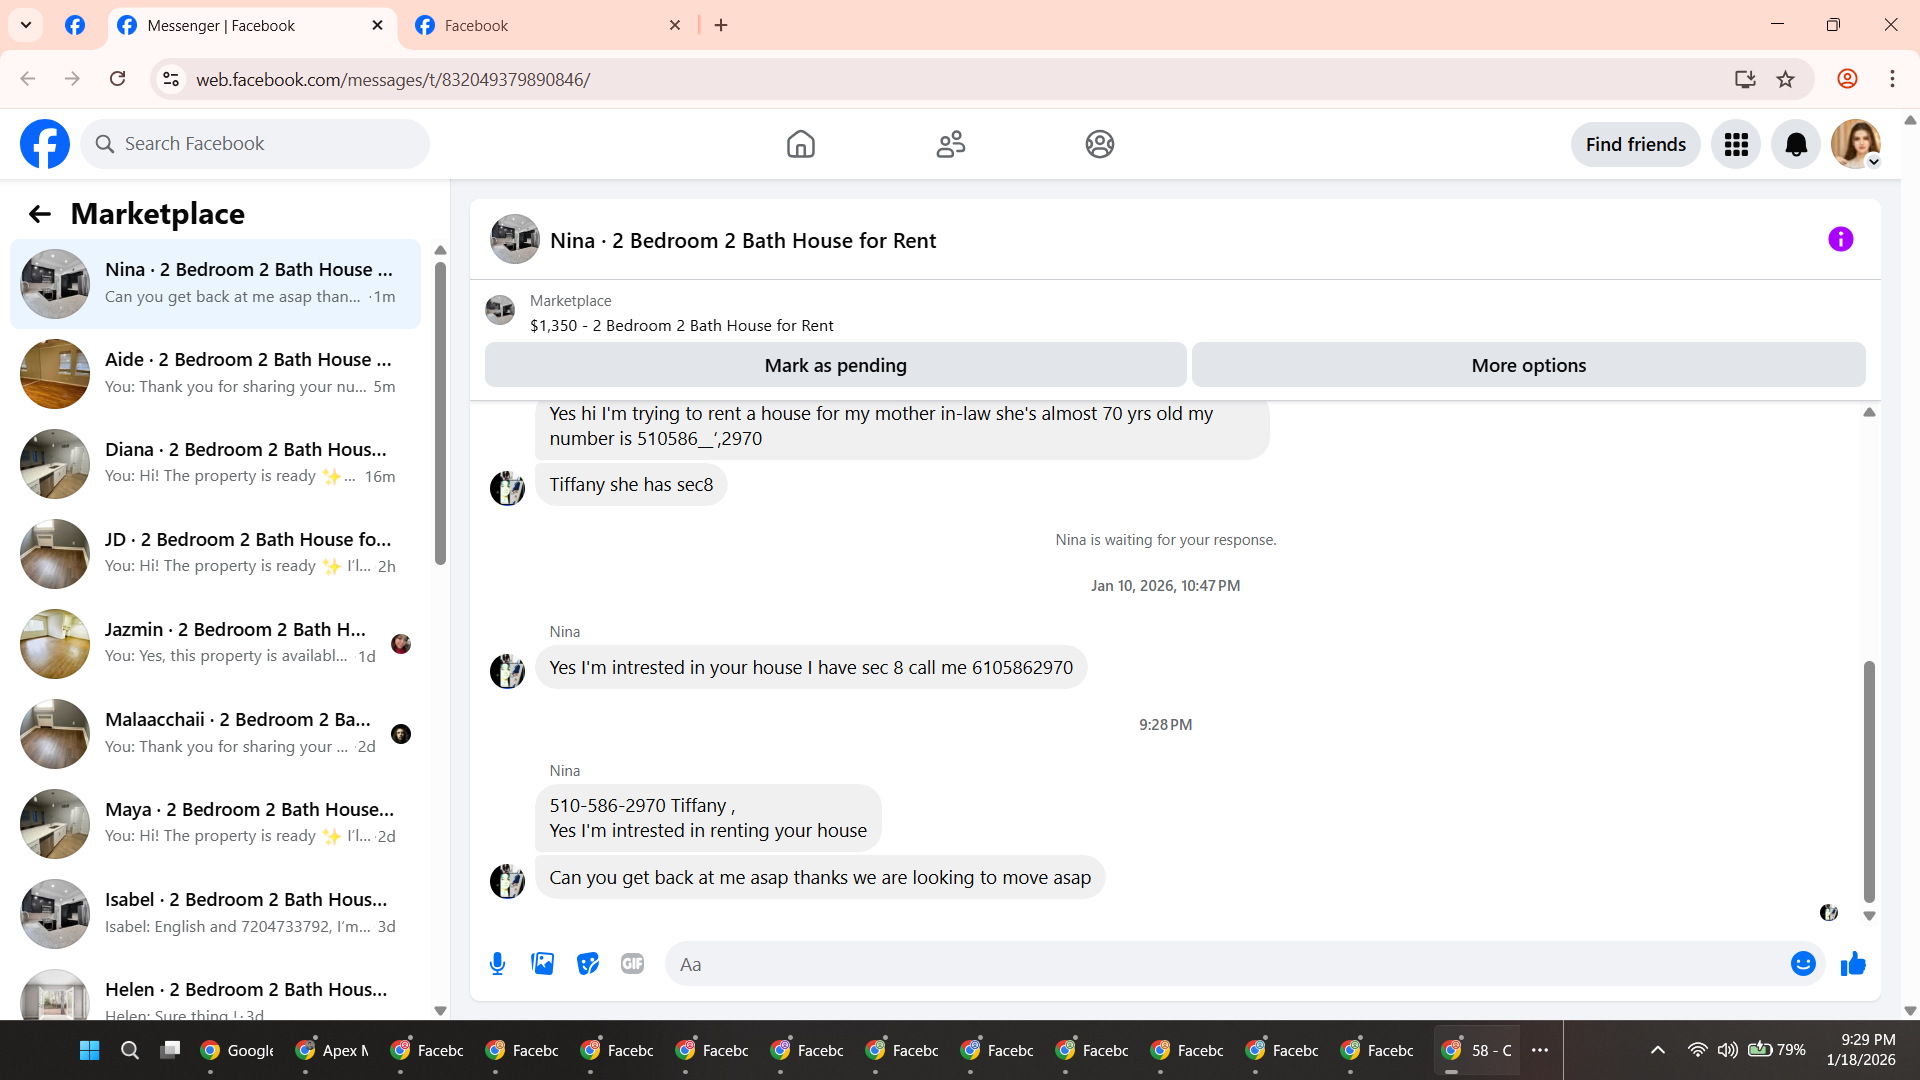Open Facebook notifications bell
This screenshot has width=1920, height=1080.
point(1796,145)
